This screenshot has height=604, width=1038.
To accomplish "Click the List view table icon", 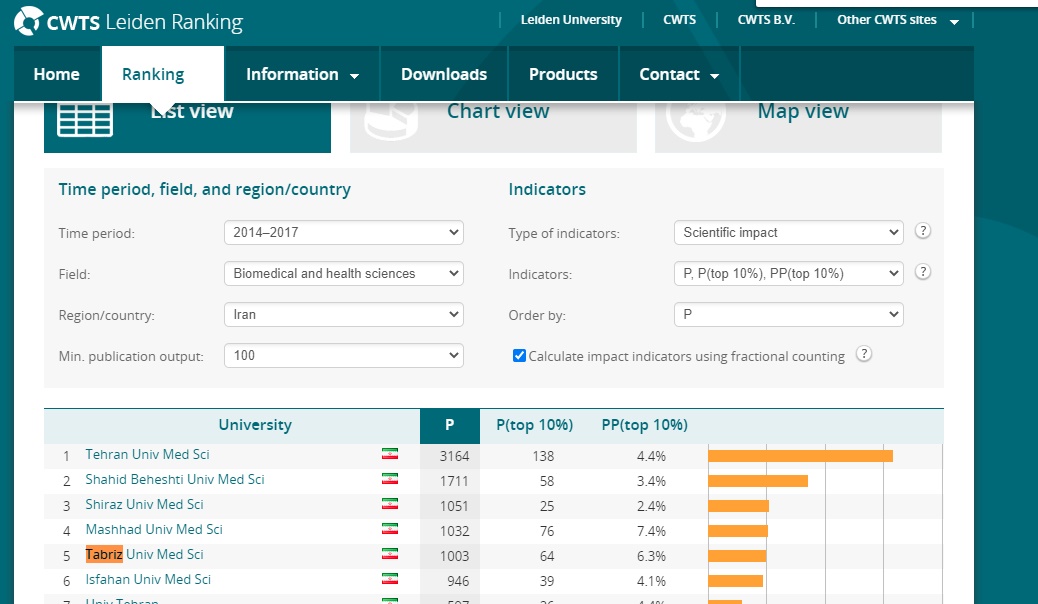I will pyautogui.click(x=85, y=119).
